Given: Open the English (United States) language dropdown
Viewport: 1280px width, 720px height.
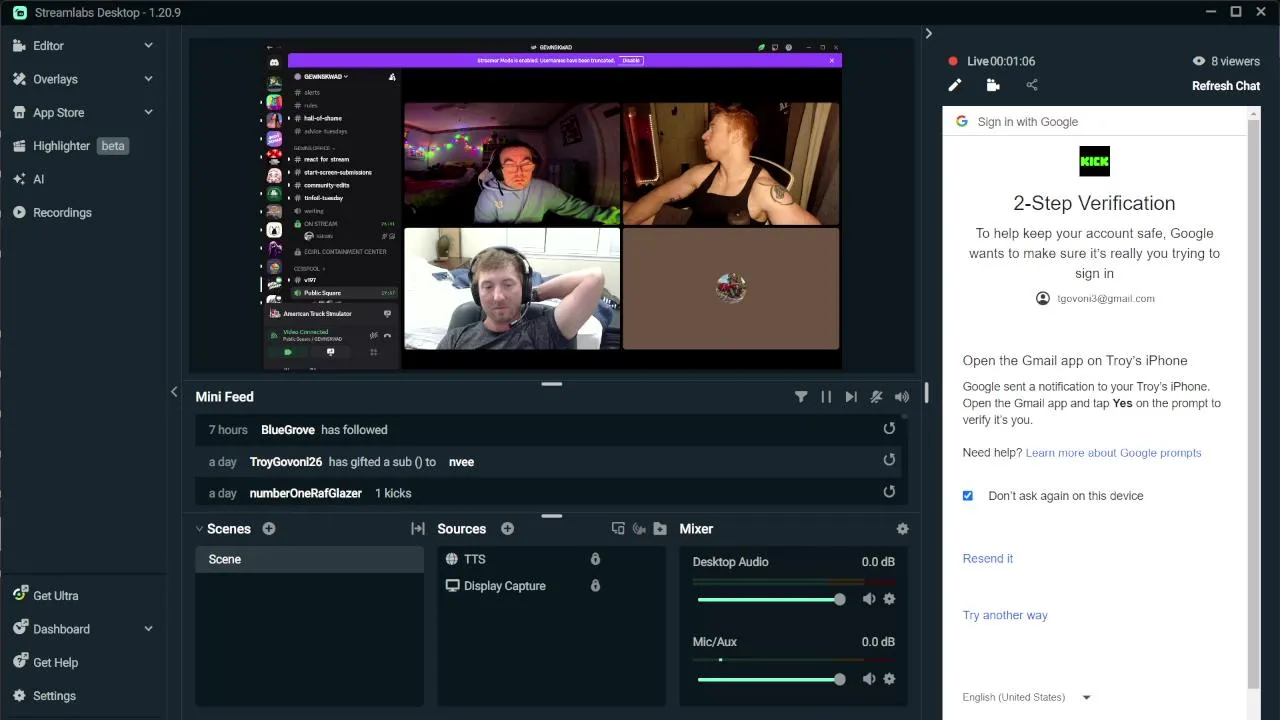Looking at the screenshot, I should click(1026, 697).
